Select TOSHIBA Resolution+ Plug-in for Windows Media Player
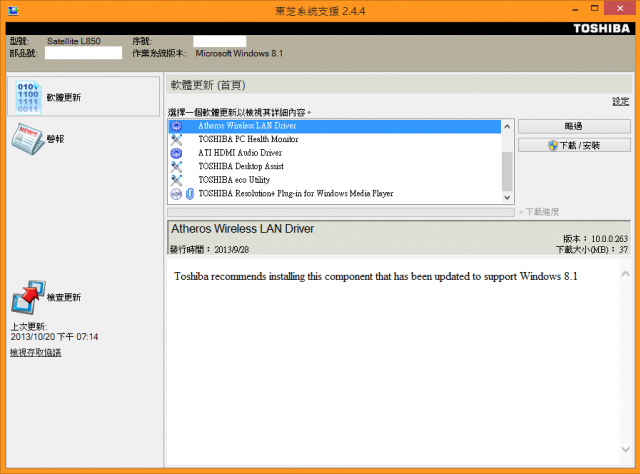 coord(335,194)
